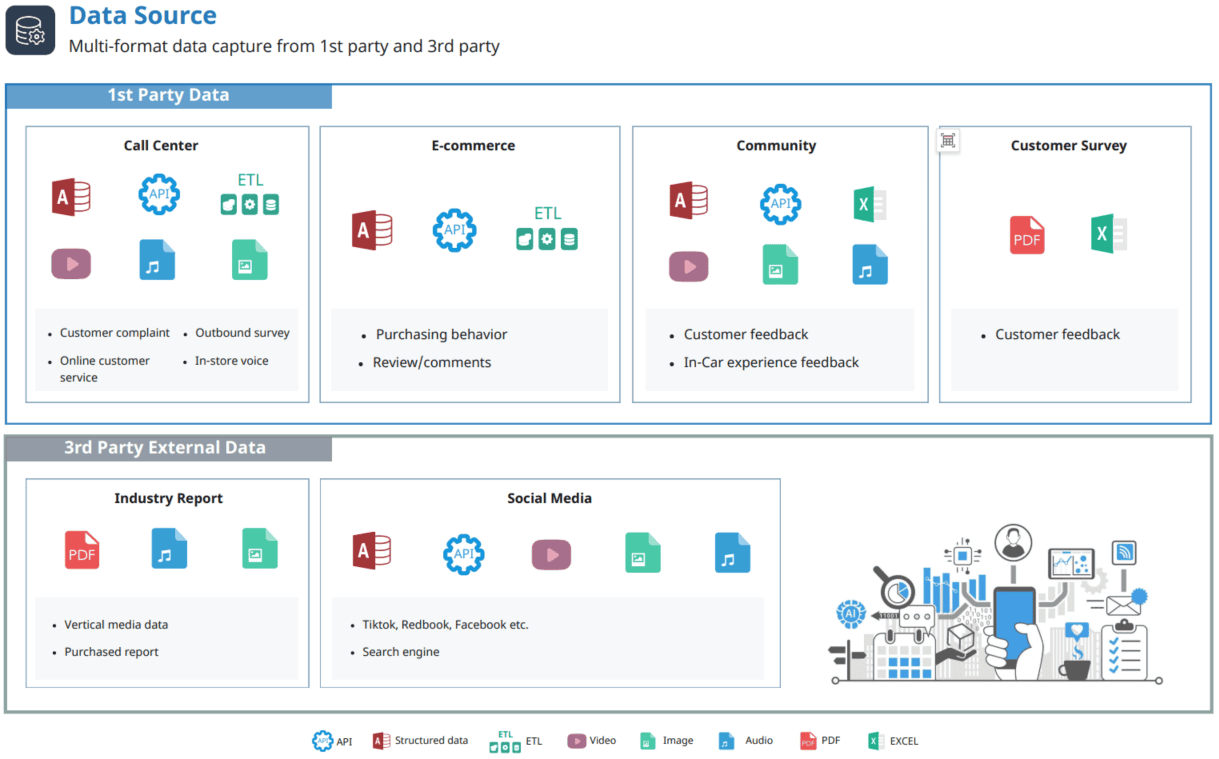Click the image file icon in Industry Report
Viewport: 1219px width, 759px height.
pyautogui.click(x=259, y=549)
